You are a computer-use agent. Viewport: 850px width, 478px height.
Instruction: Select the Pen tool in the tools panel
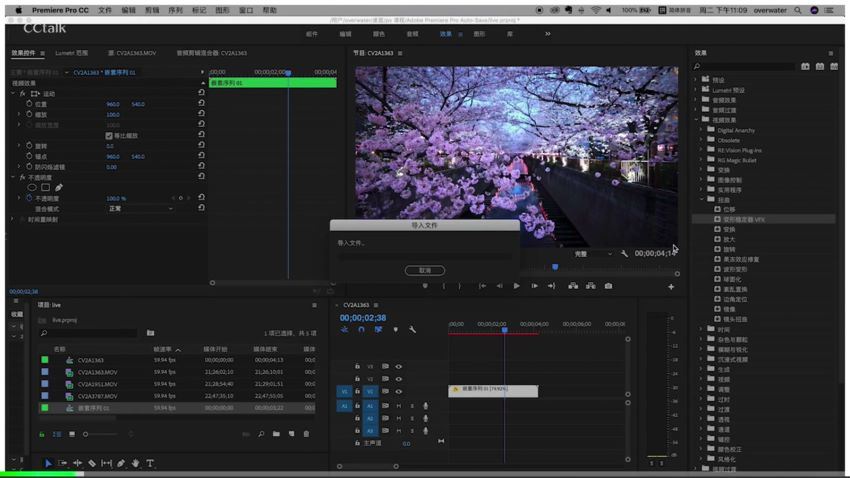tap(121, 463)
